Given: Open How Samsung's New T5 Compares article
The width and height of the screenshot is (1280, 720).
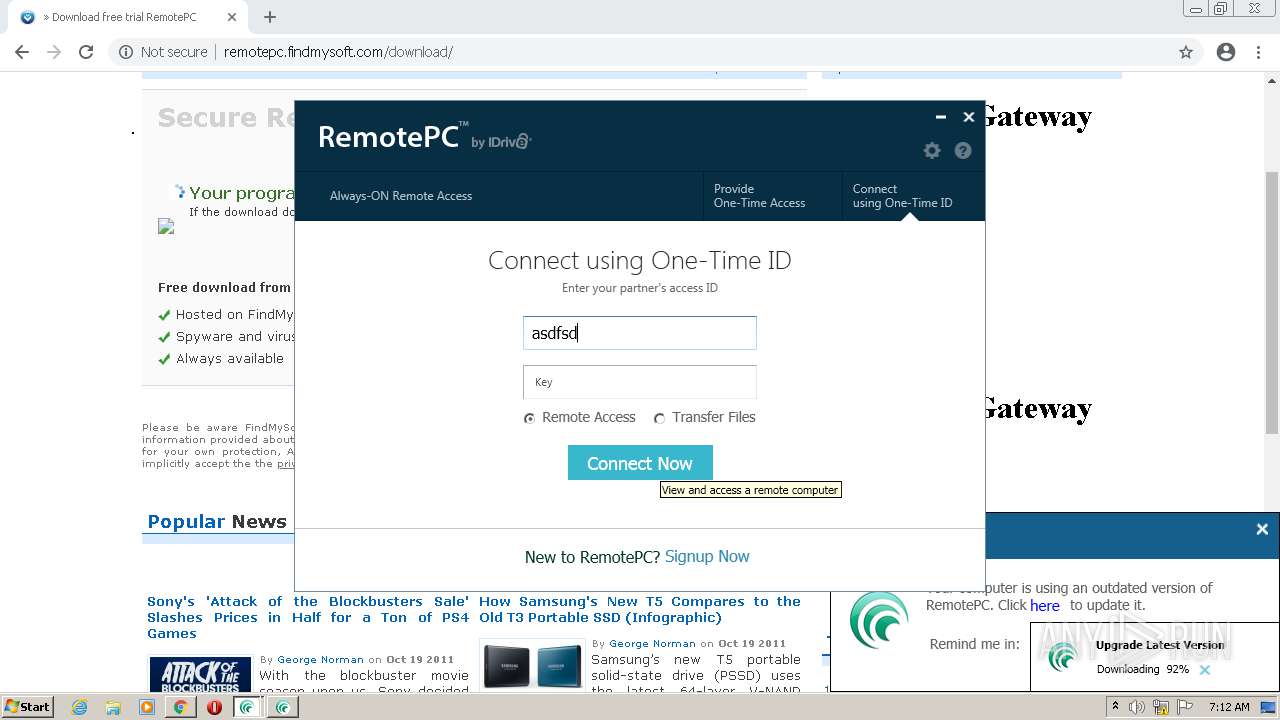Looking at the screenshot, I should tap(640, 609).
